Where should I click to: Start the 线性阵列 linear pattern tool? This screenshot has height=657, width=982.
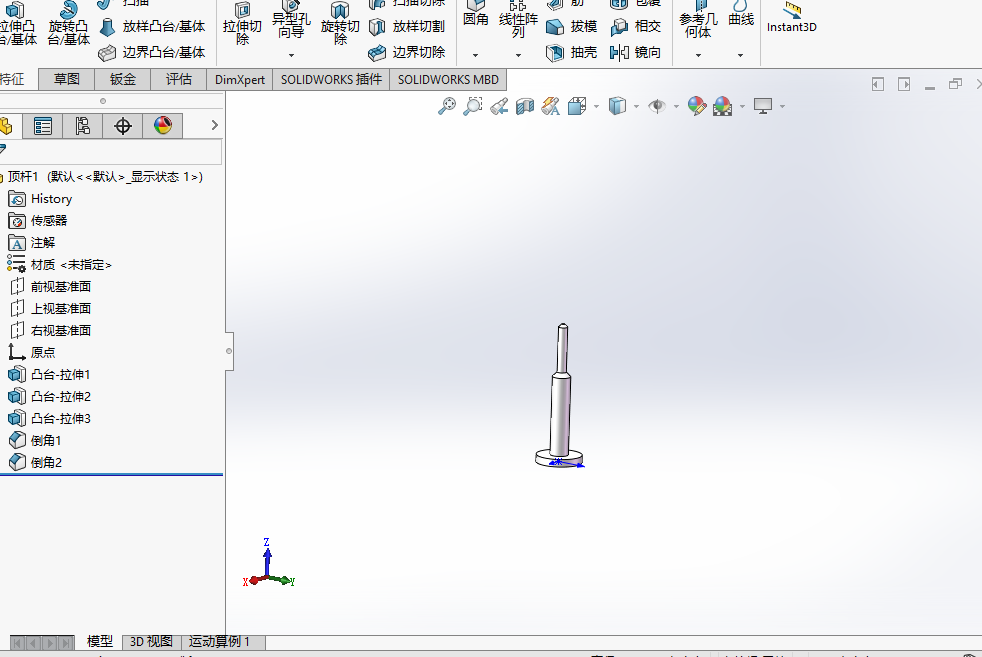518,20
